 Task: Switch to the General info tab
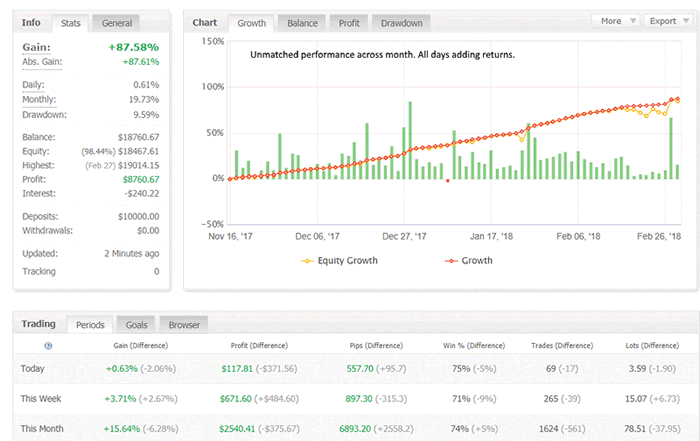pos(117,22)
